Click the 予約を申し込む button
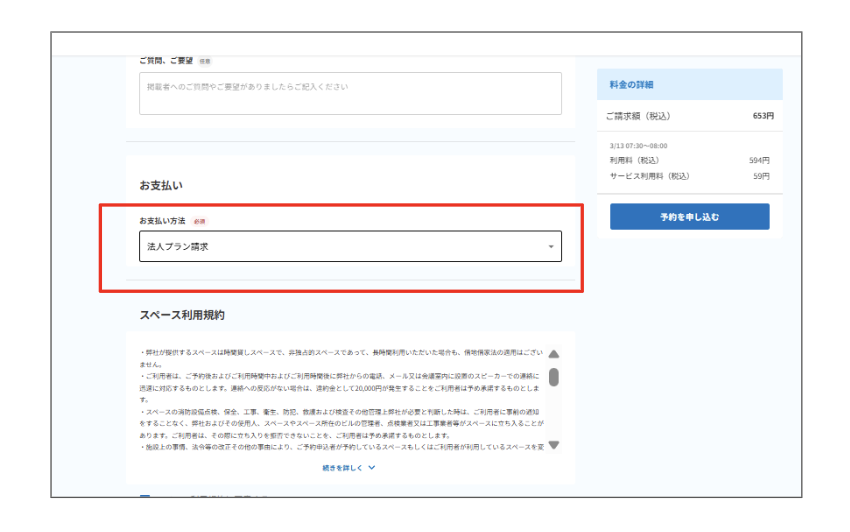 (690, 216)
